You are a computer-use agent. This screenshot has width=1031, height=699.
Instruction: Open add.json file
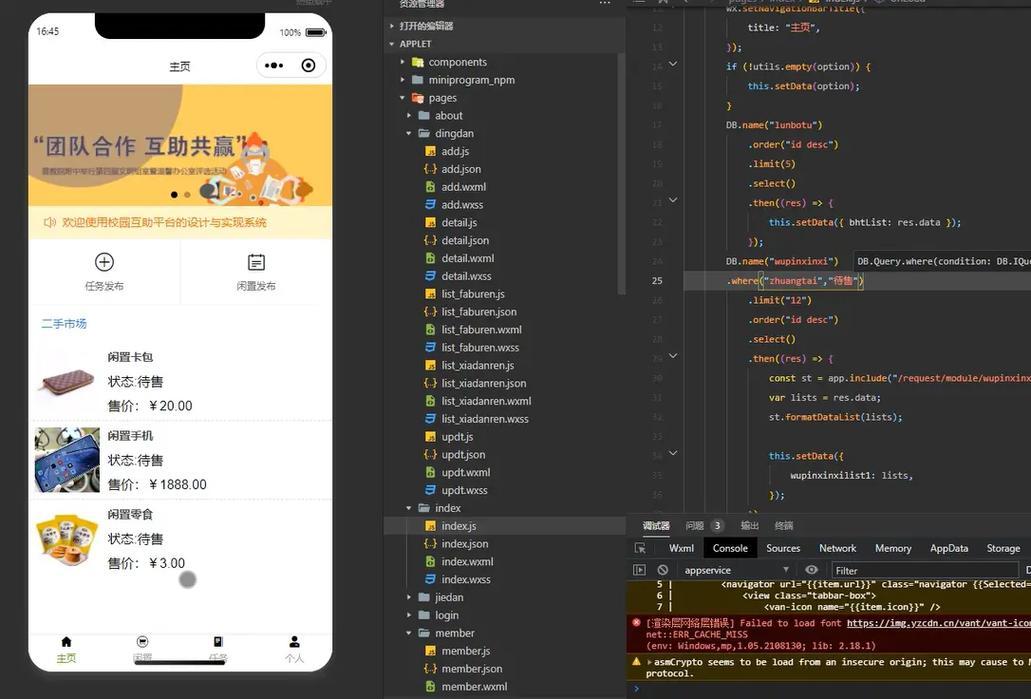[x=461, y=169]
